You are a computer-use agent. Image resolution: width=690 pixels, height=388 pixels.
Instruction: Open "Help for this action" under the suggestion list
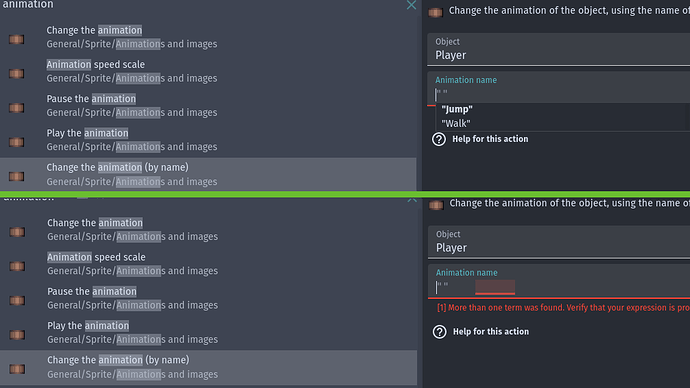(x=490, y=139)
